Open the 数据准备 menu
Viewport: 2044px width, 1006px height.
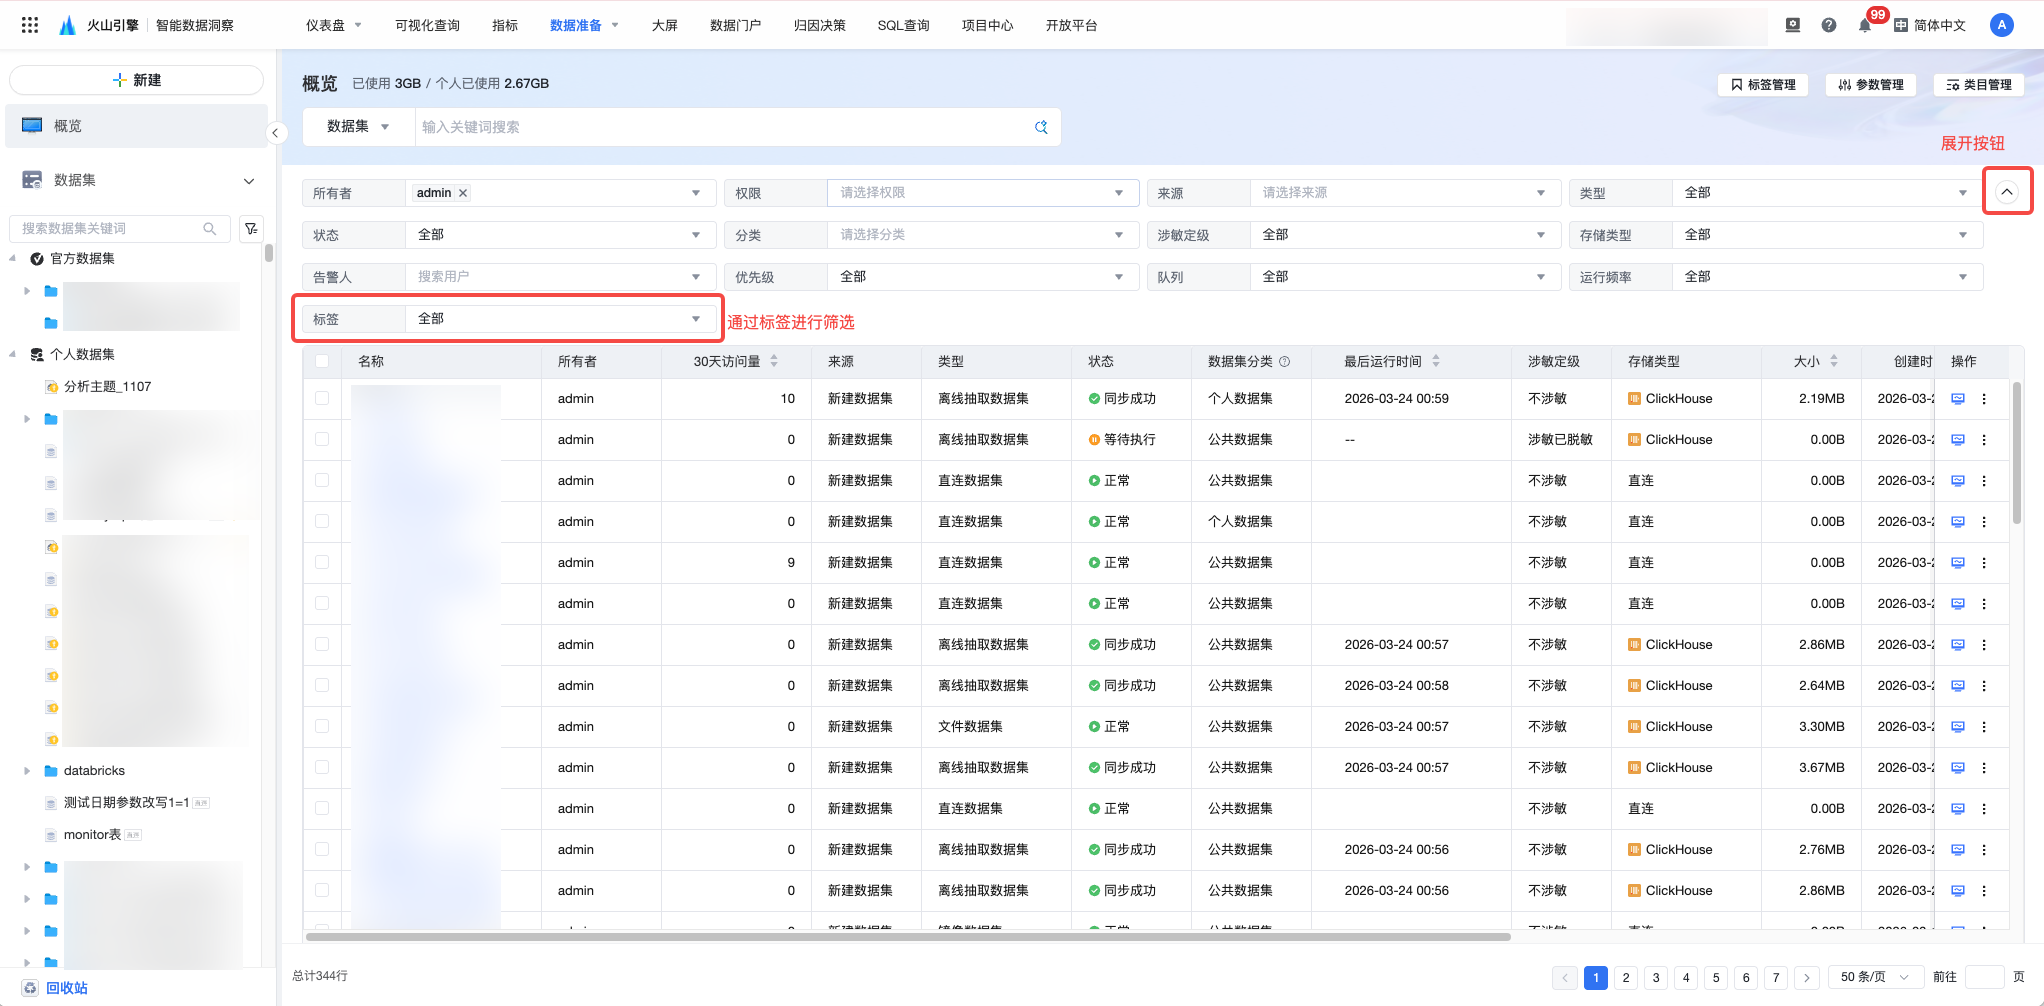point(583,25)
